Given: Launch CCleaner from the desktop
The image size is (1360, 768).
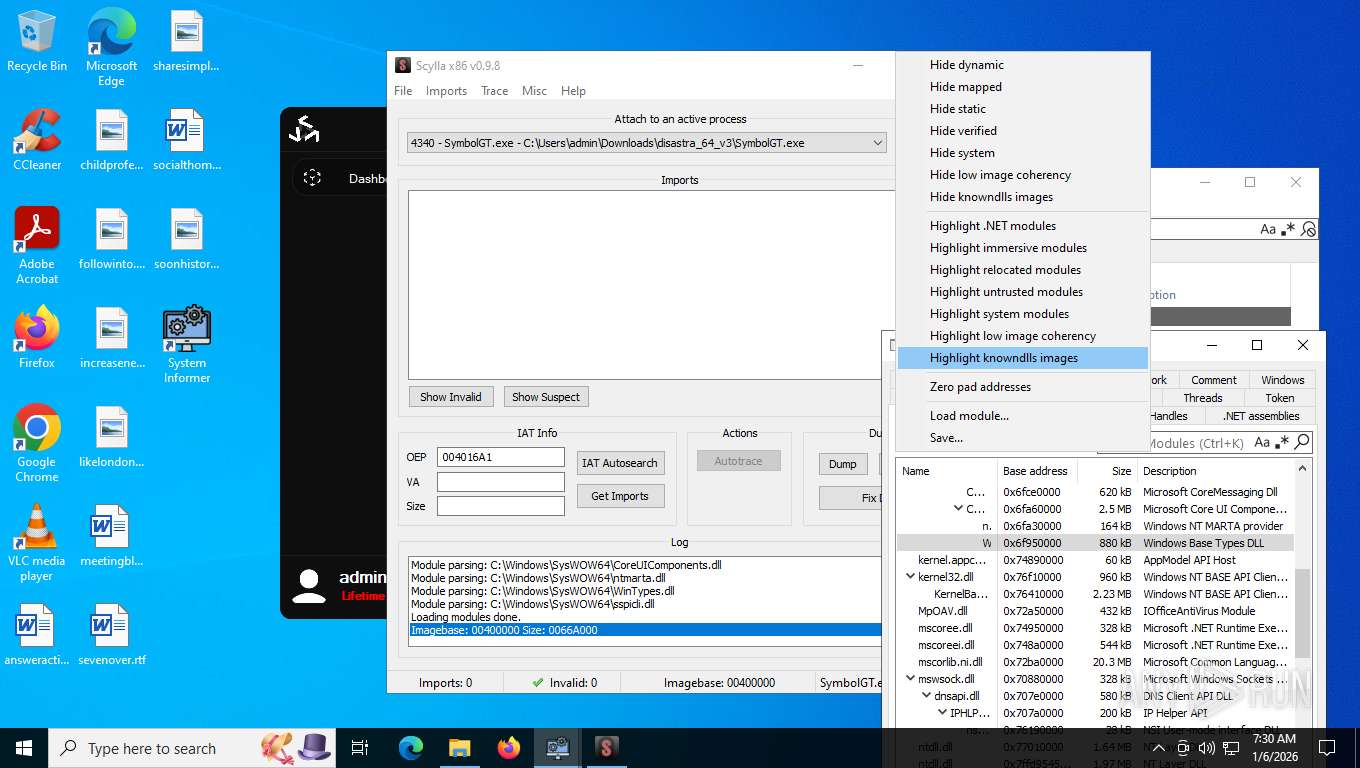Looking at the screenshot, I should (x=37, y=141).
